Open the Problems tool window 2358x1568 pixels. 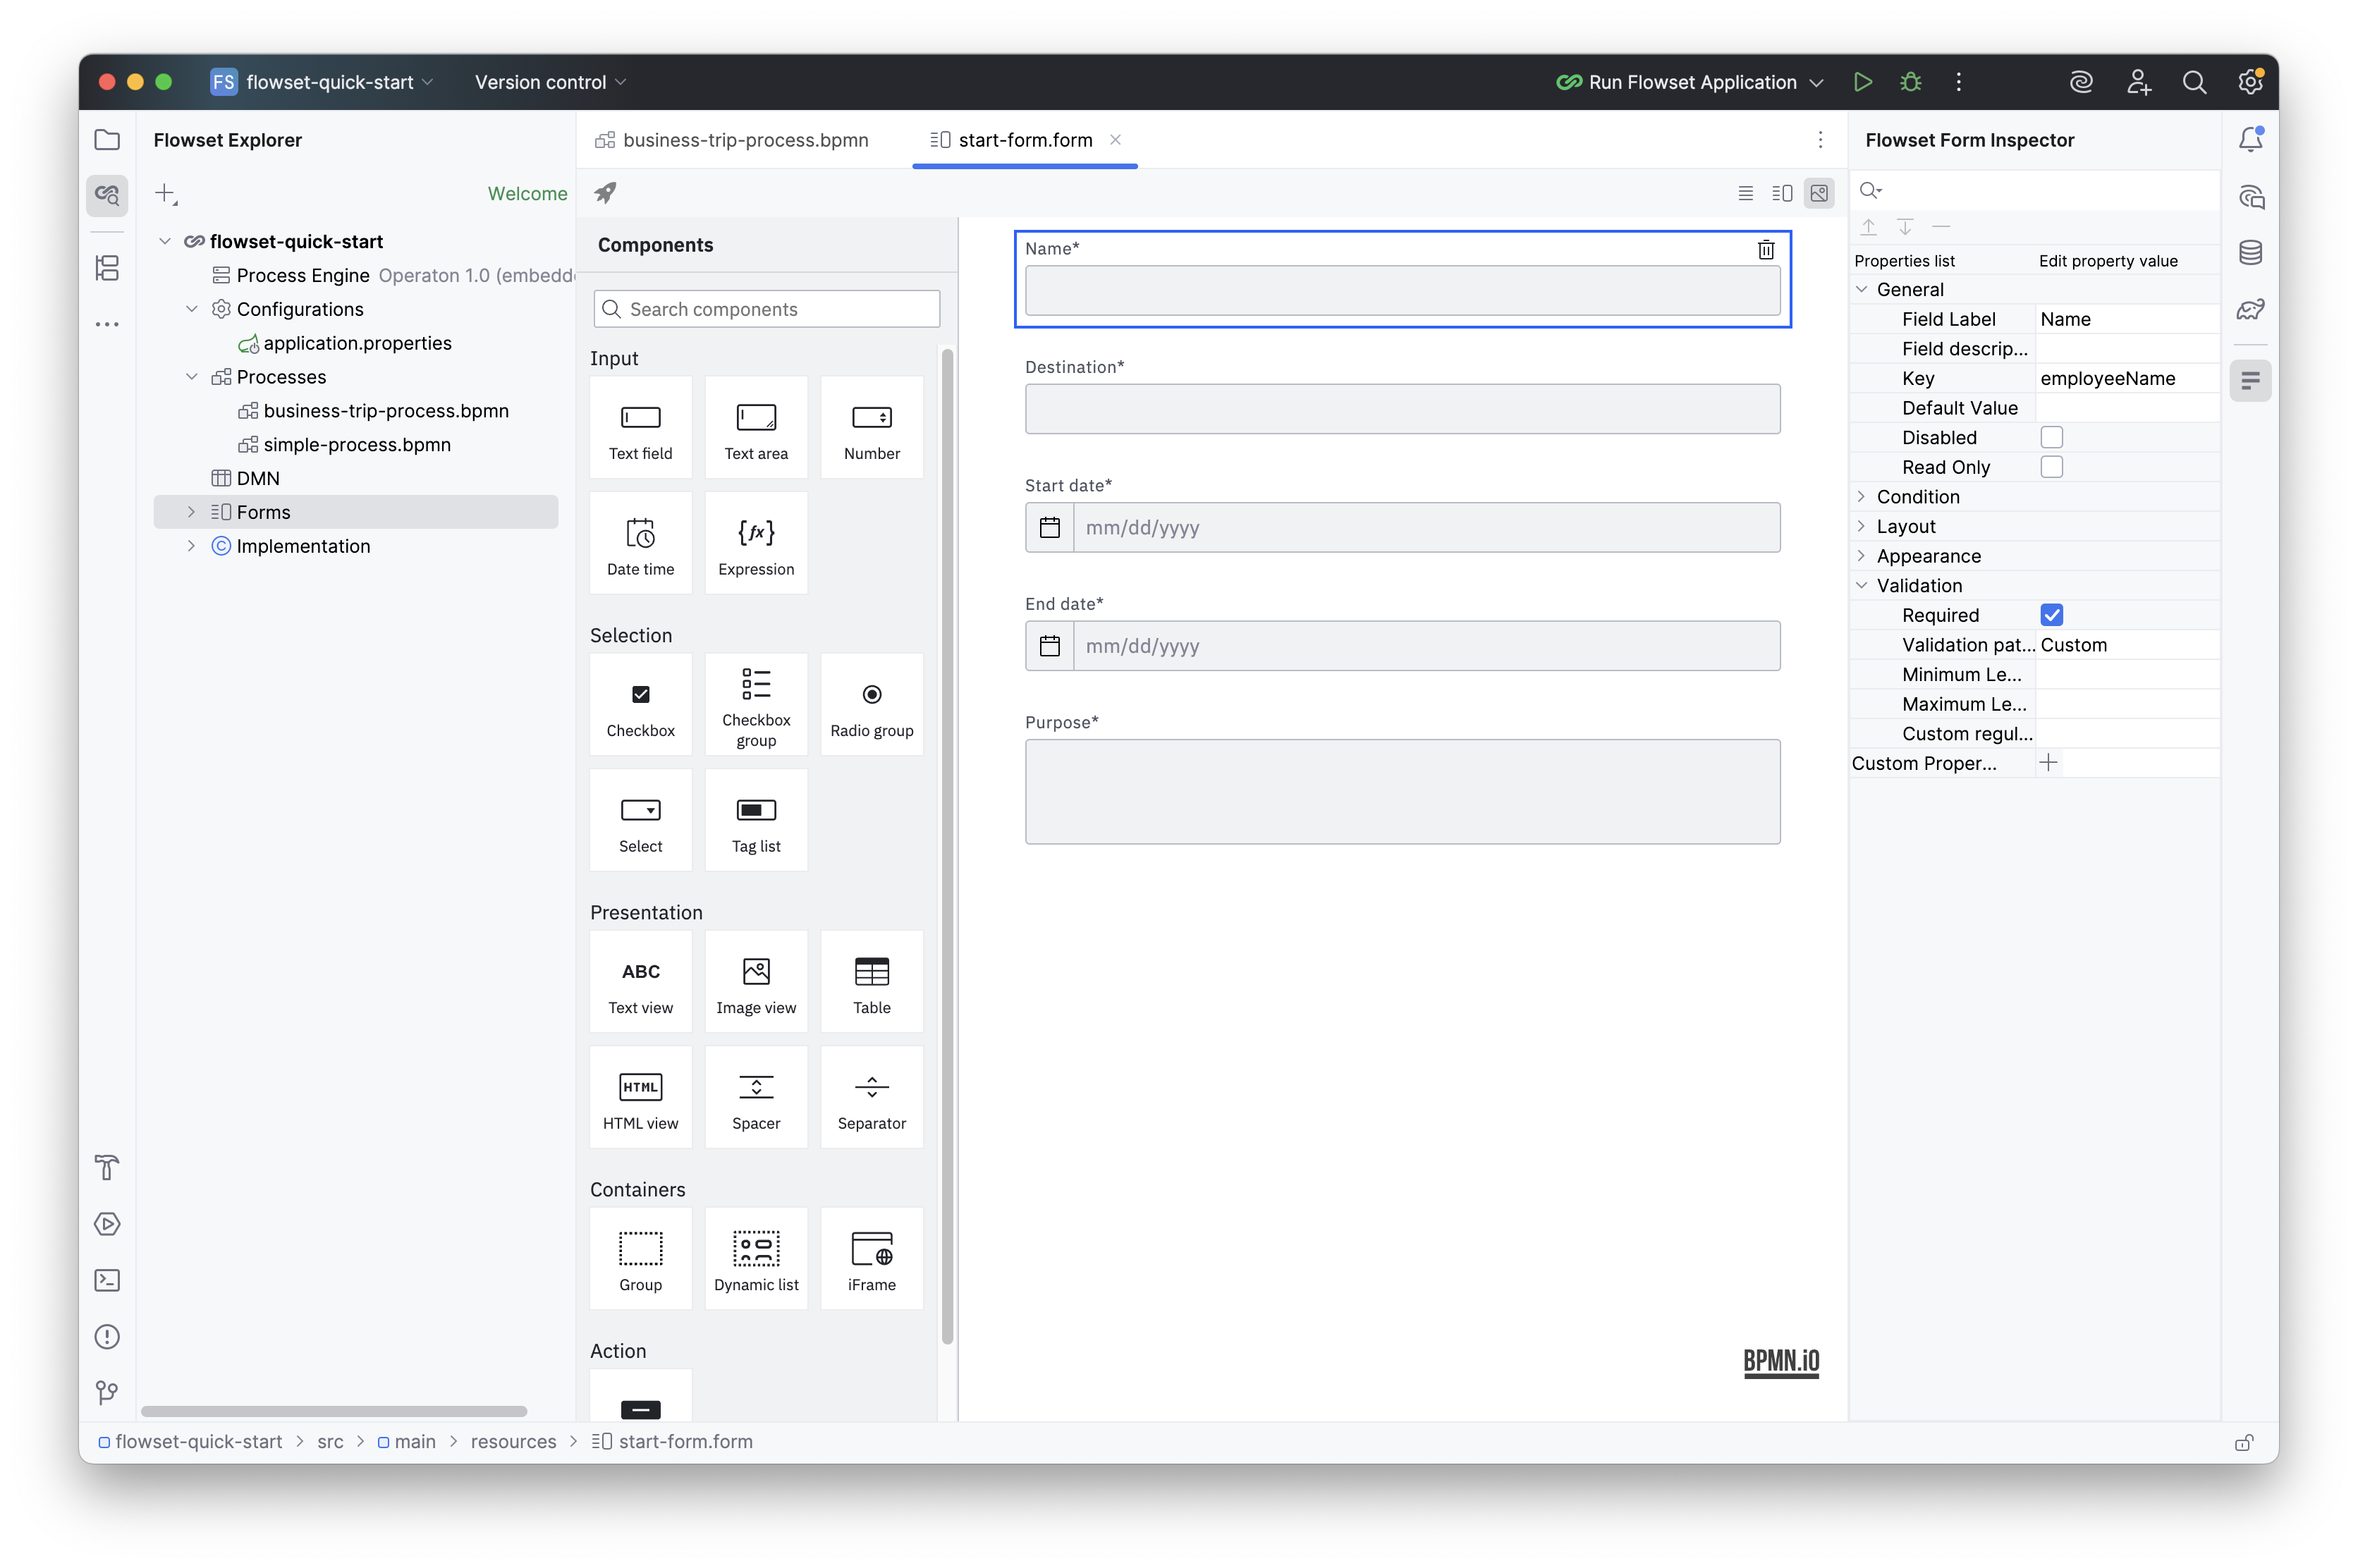(107, 1337)
